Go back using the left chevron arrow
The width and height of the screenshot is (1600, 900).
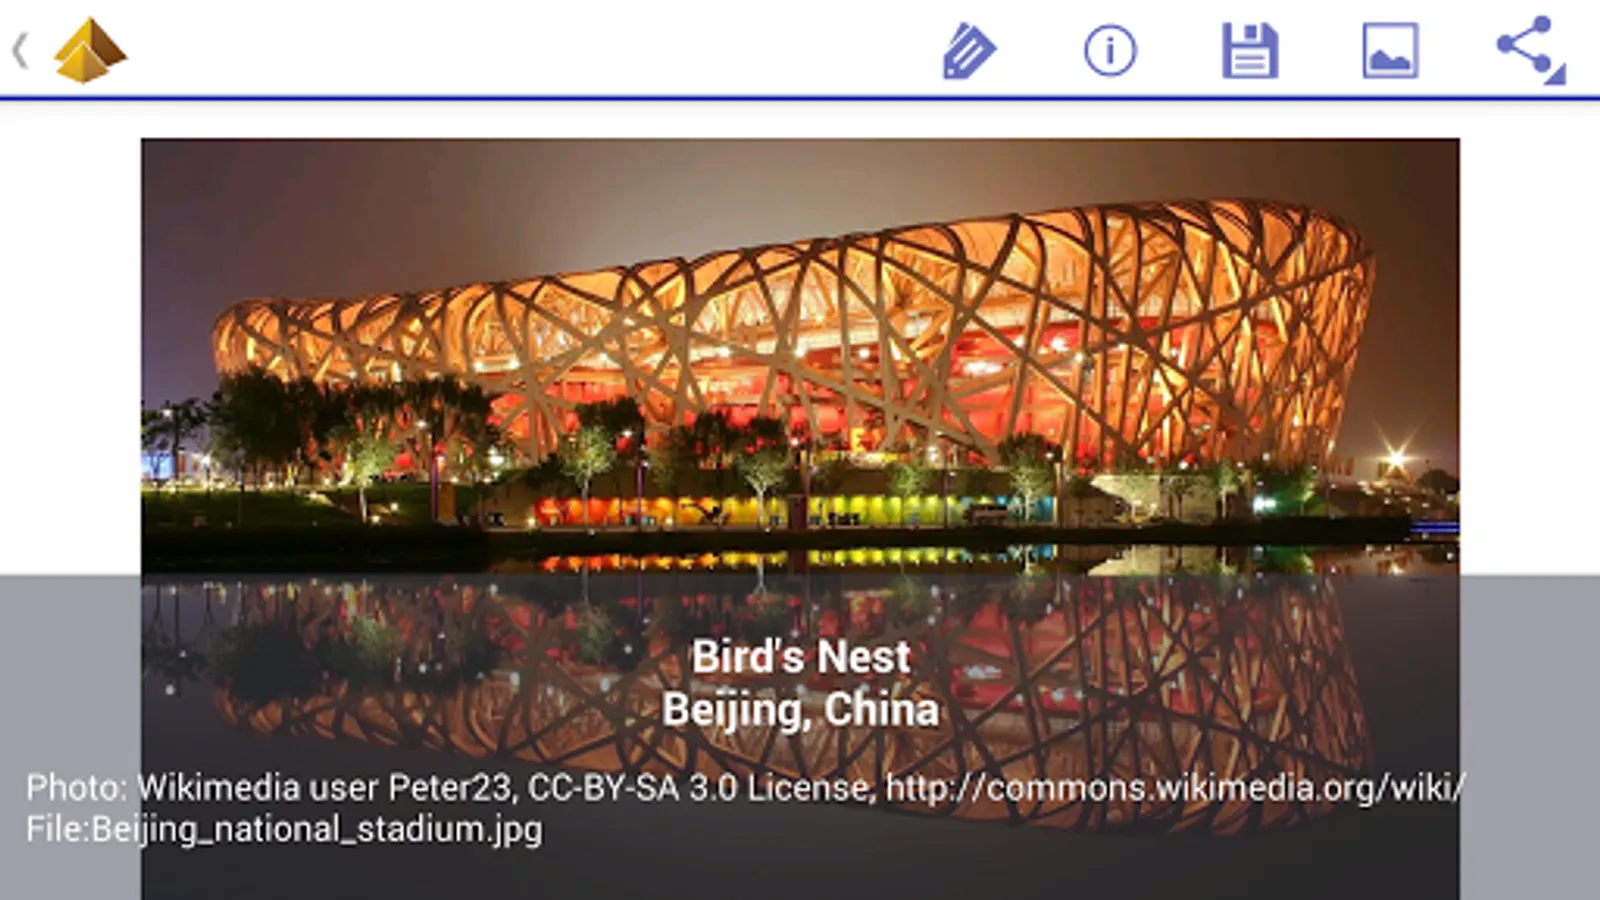coord(19,50)
